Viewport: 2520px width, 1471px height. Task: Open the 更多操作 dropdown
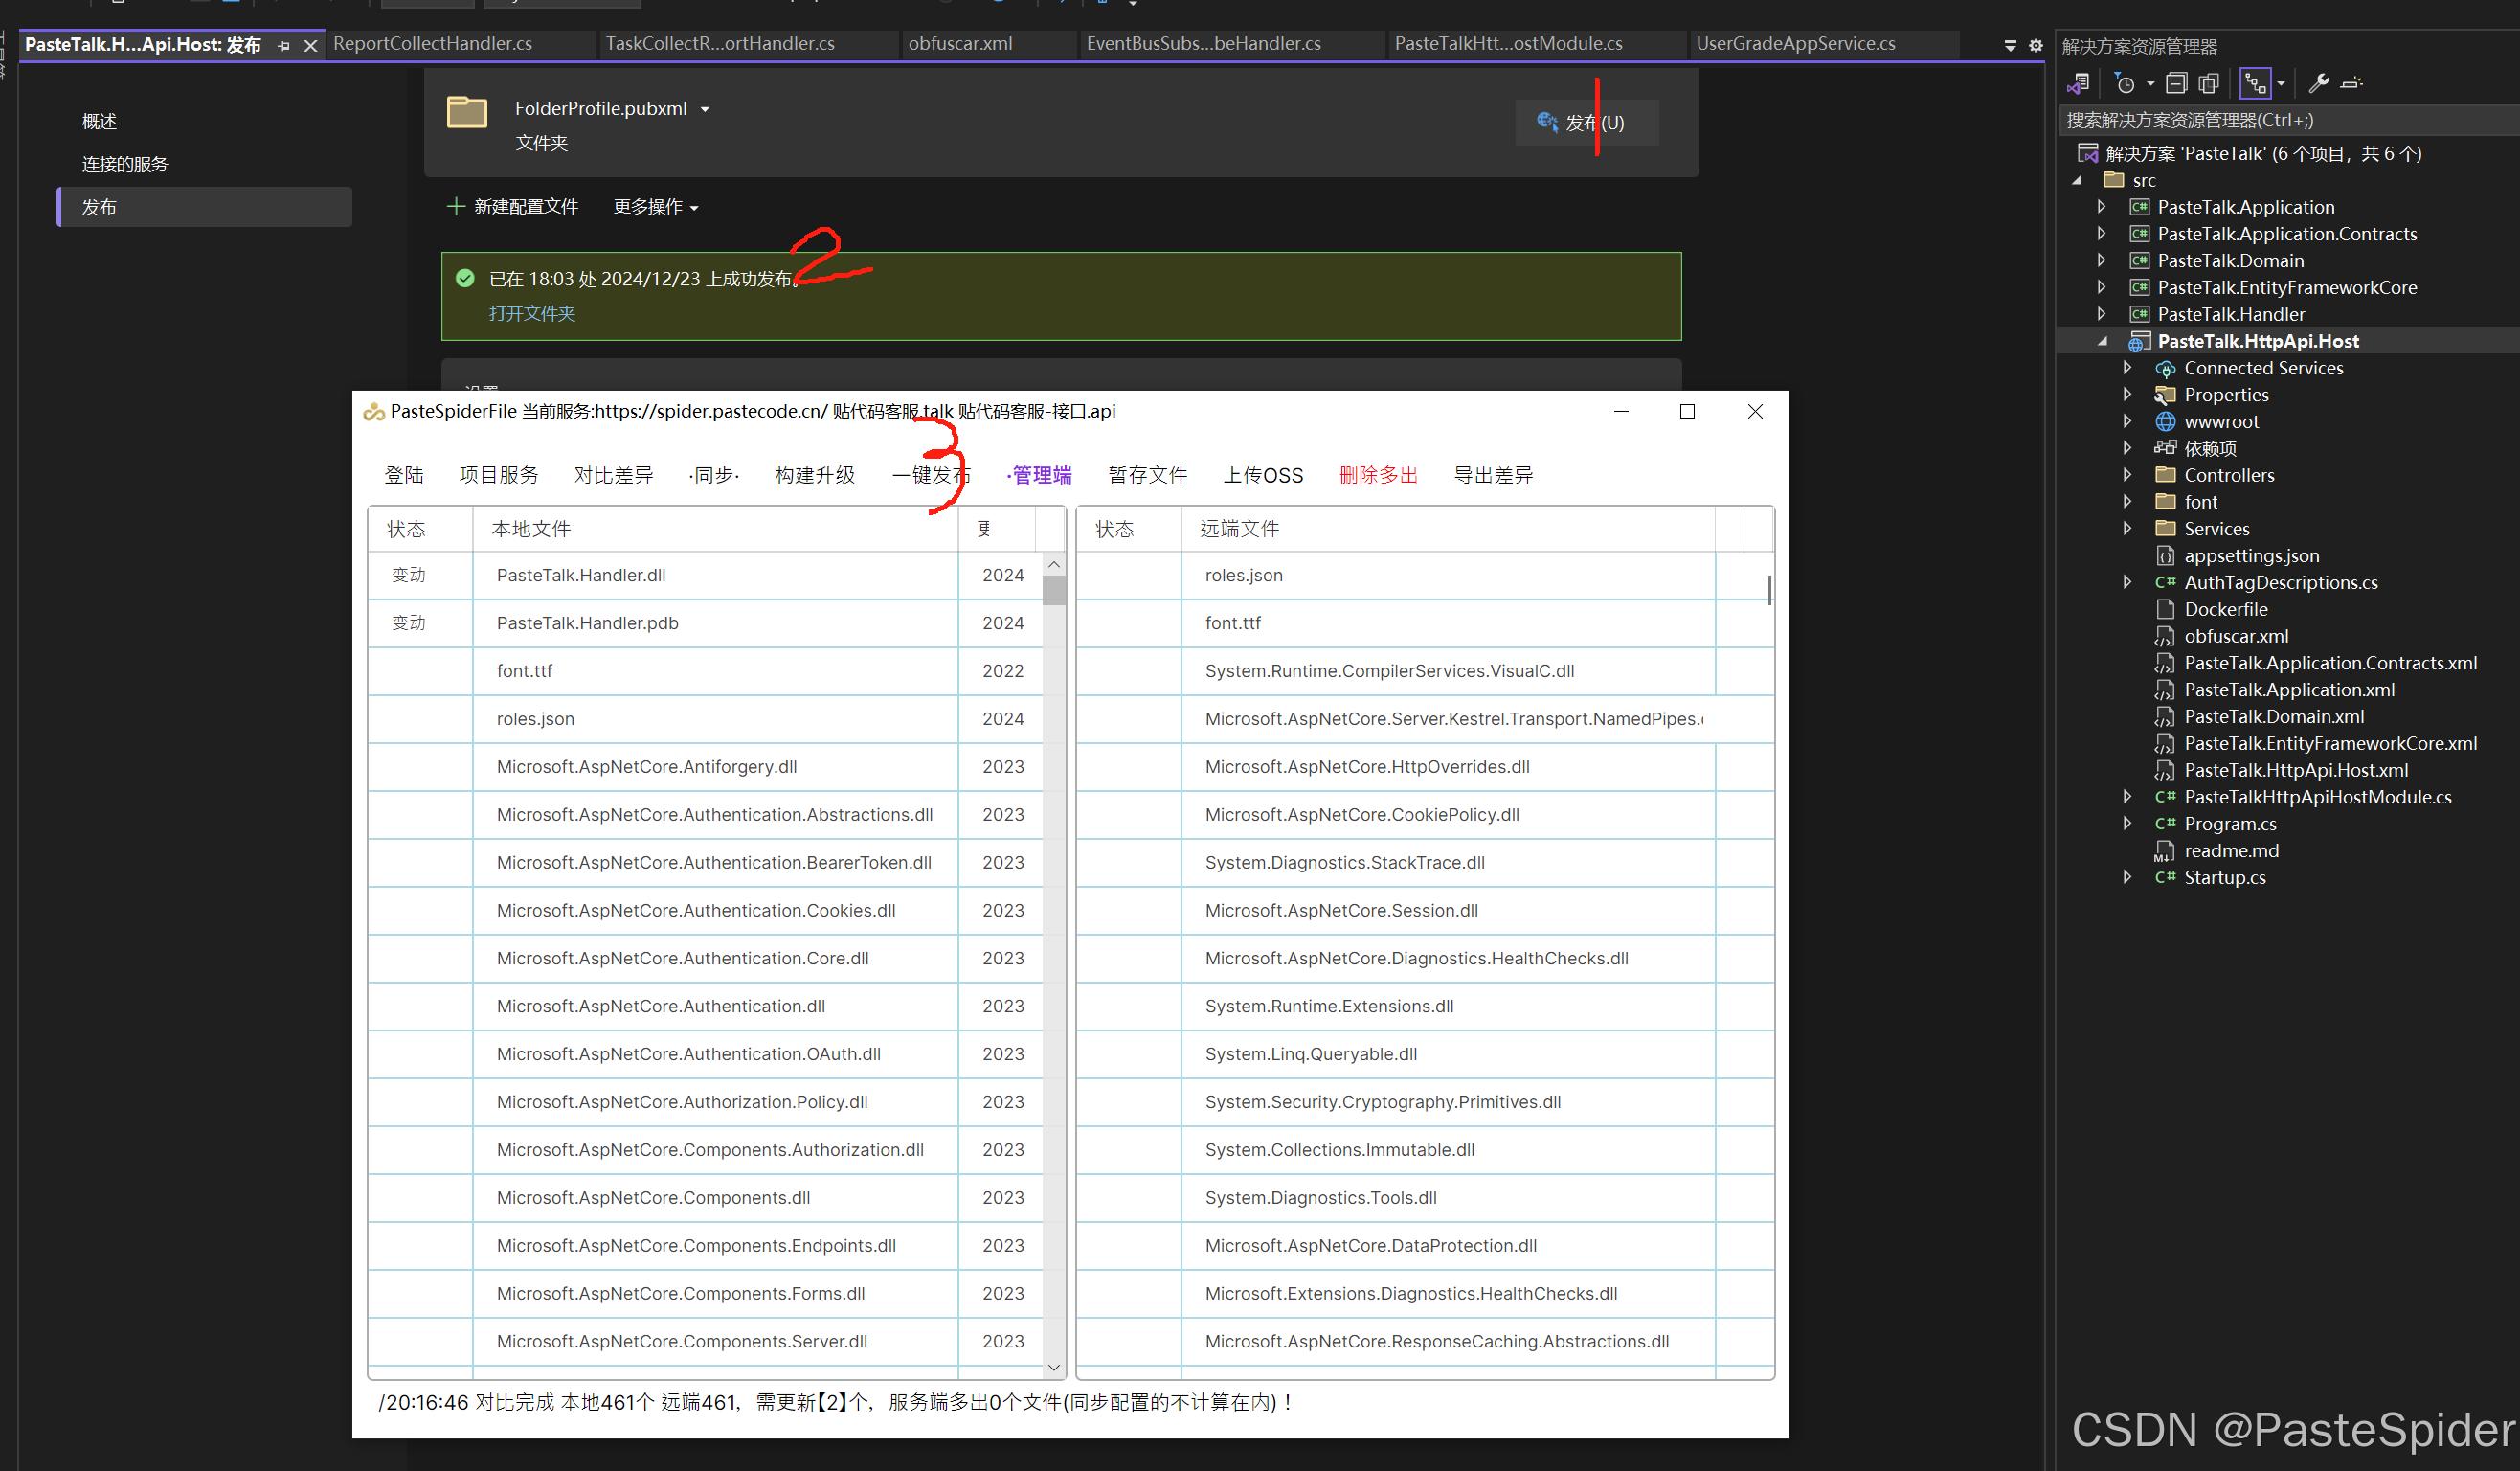click(656, 206)
